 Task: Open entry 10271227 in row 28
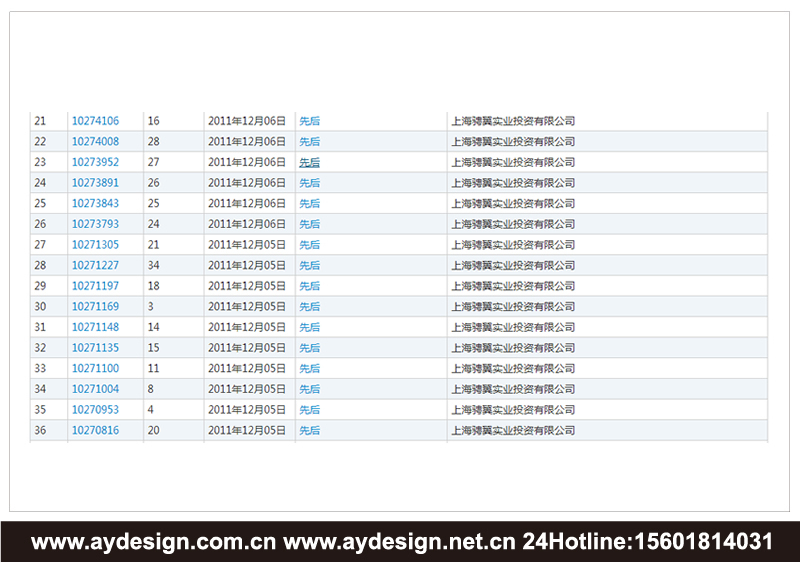point(95,266)
